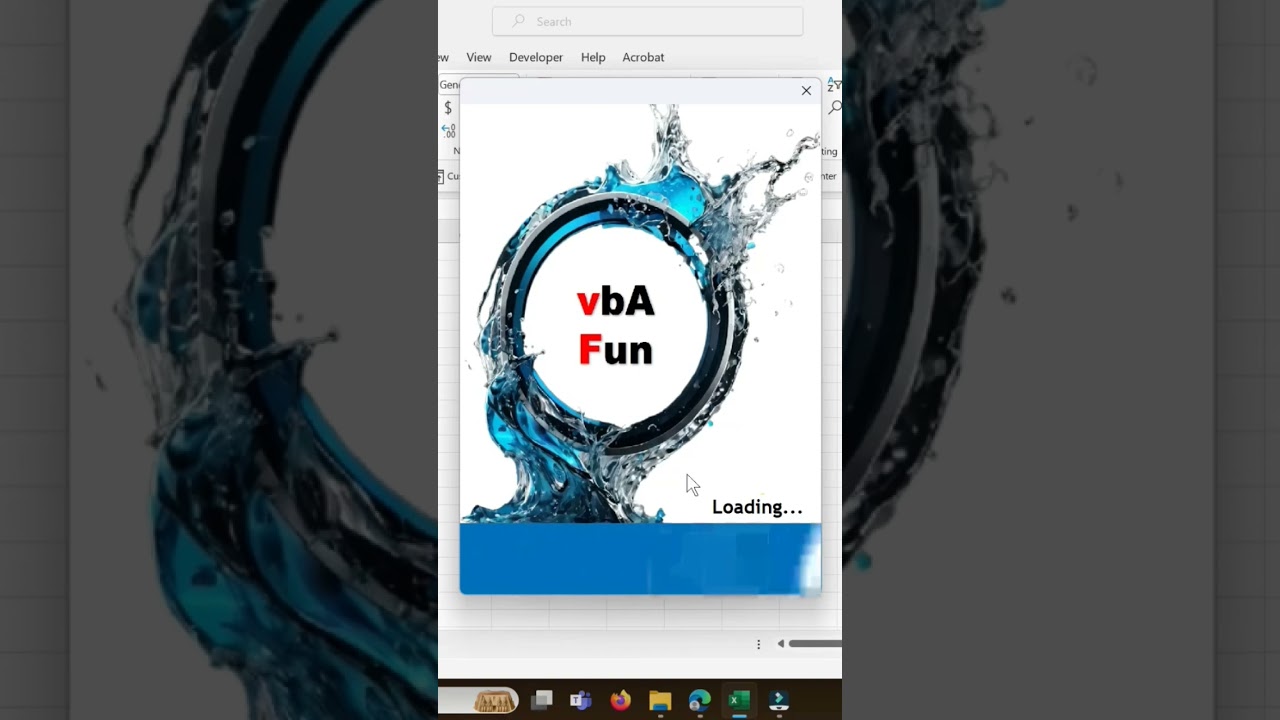Screen dimensions: 1280x720
Task: Open Microsoft Edge from the taskbar
Action: point(699,700)
